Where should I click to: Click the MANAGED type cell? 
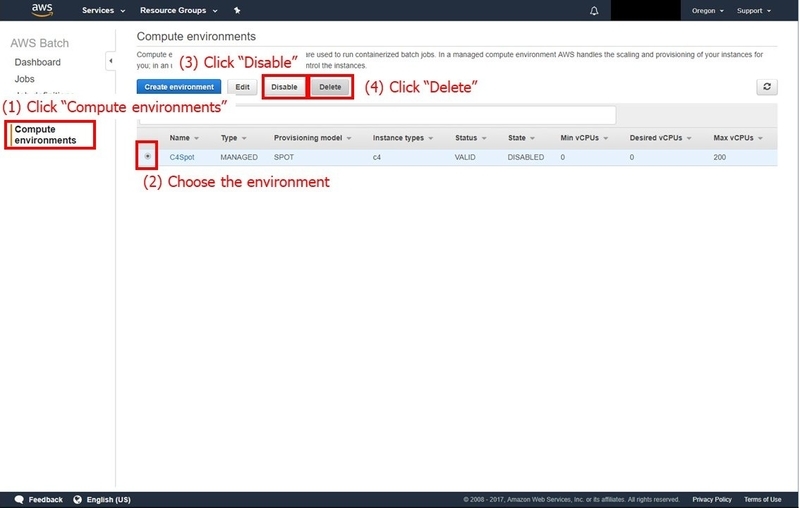pyautogui.click(x=239, y=157)
